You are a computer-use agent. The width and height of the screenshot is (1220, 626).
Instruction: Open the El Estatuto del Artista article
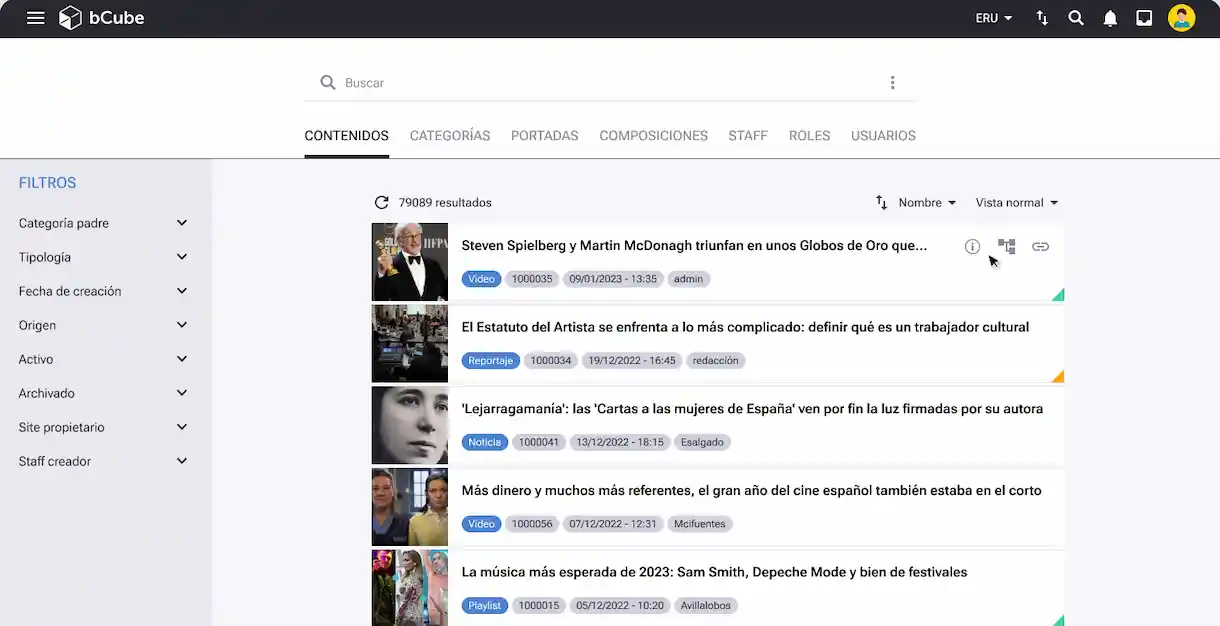coord(744,326)
